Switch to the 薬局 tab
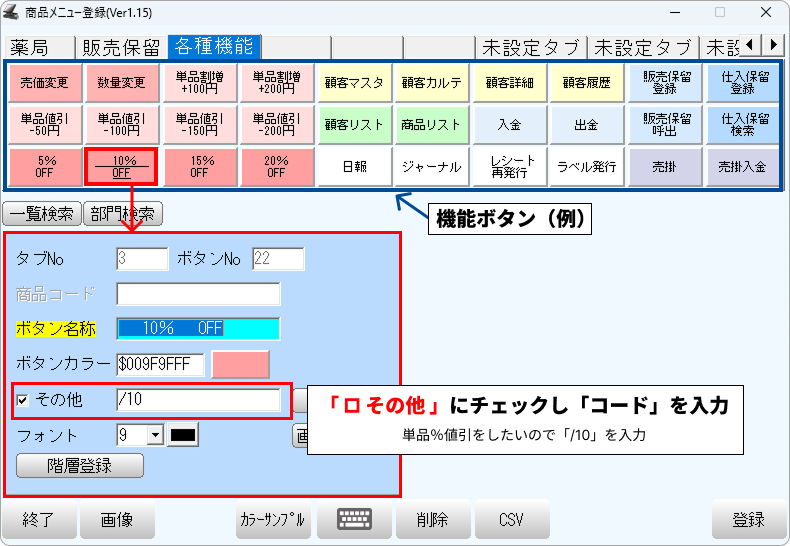The width and height of the screenshot is (790, 546). pyautogui.click(x=38, y=47)
